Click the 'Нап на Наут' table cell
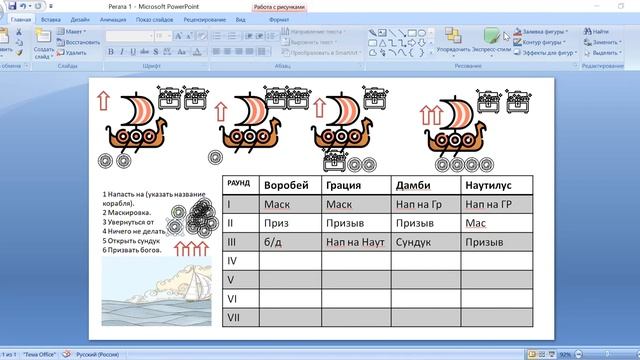The width and height of the screenshot is (640, 360). [x=356, y=242]
